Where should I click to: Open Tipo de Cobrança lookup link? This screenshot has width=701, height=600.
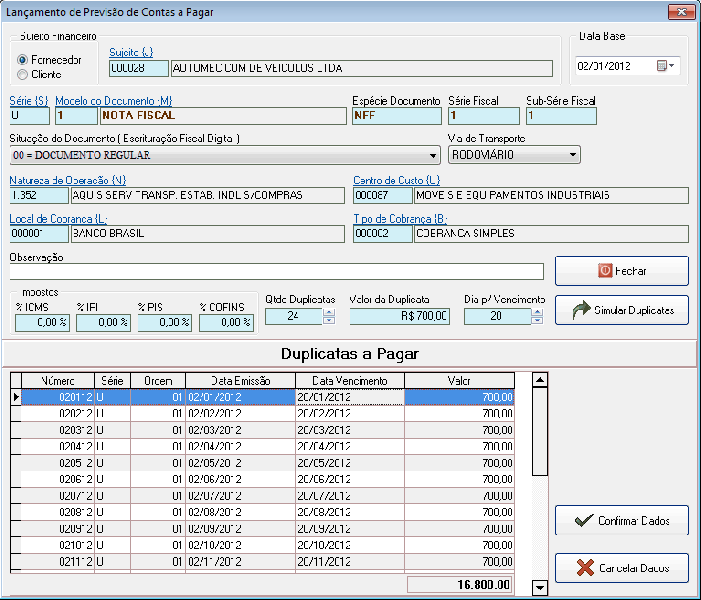click(400, 219)
